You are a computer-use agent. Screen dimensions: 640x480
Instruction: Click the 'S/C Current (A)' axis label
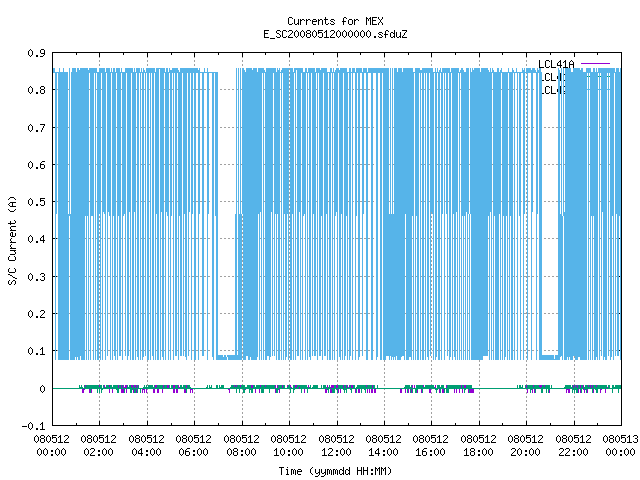[x=13, y=240]
